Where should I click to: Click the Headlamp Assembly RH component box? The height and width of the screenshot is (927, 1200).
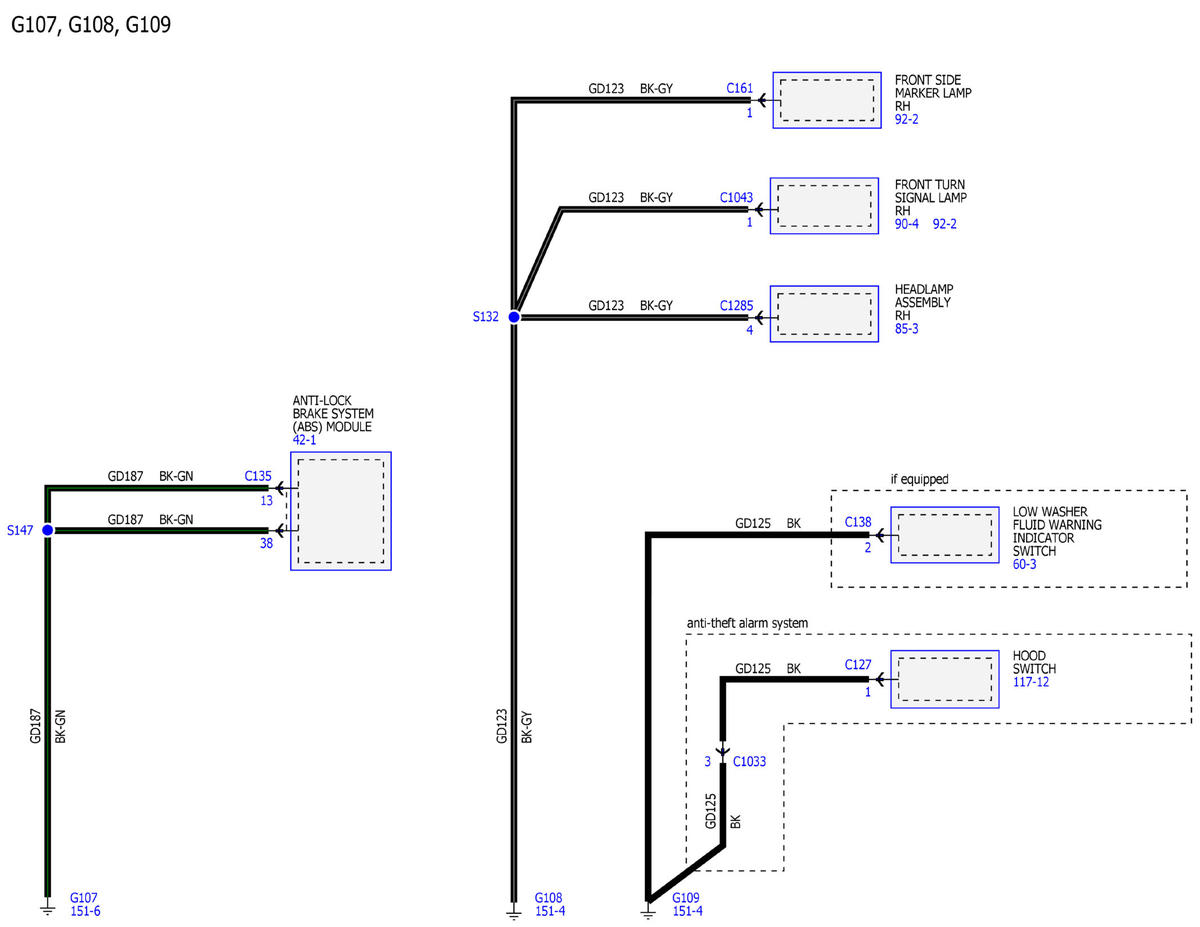tap(825, 314)
